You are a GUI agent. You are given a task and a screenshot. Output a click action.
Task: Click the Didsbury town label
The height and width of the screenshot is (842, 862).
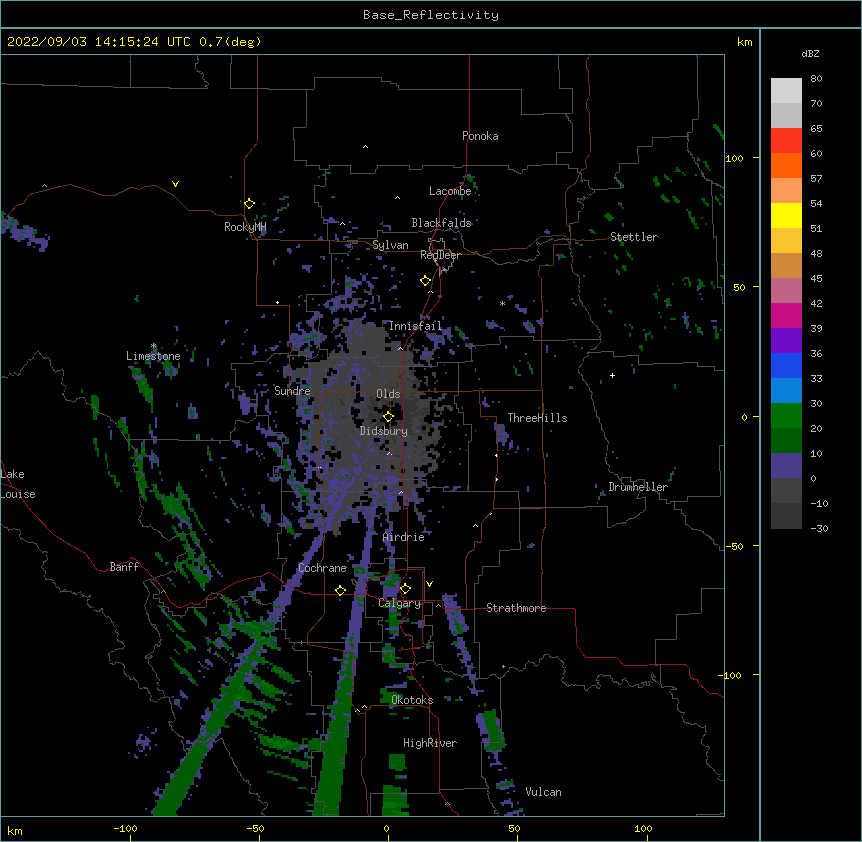click(384, 431)
